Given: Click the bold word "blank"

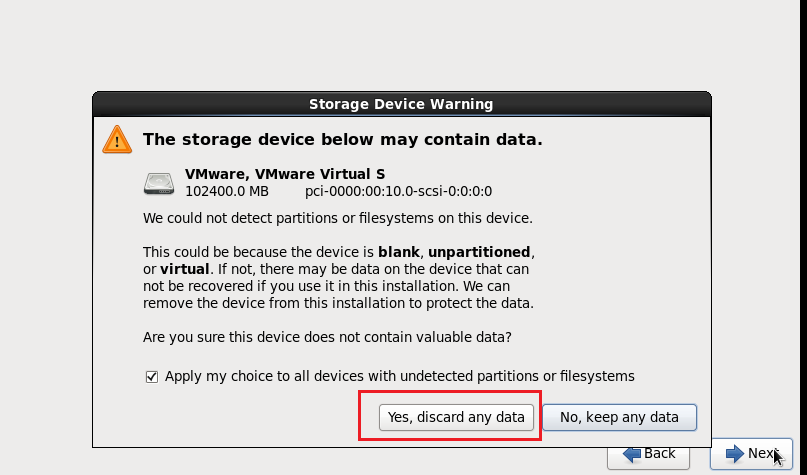Looking at the screenshot, I should [x=398, y=251].
